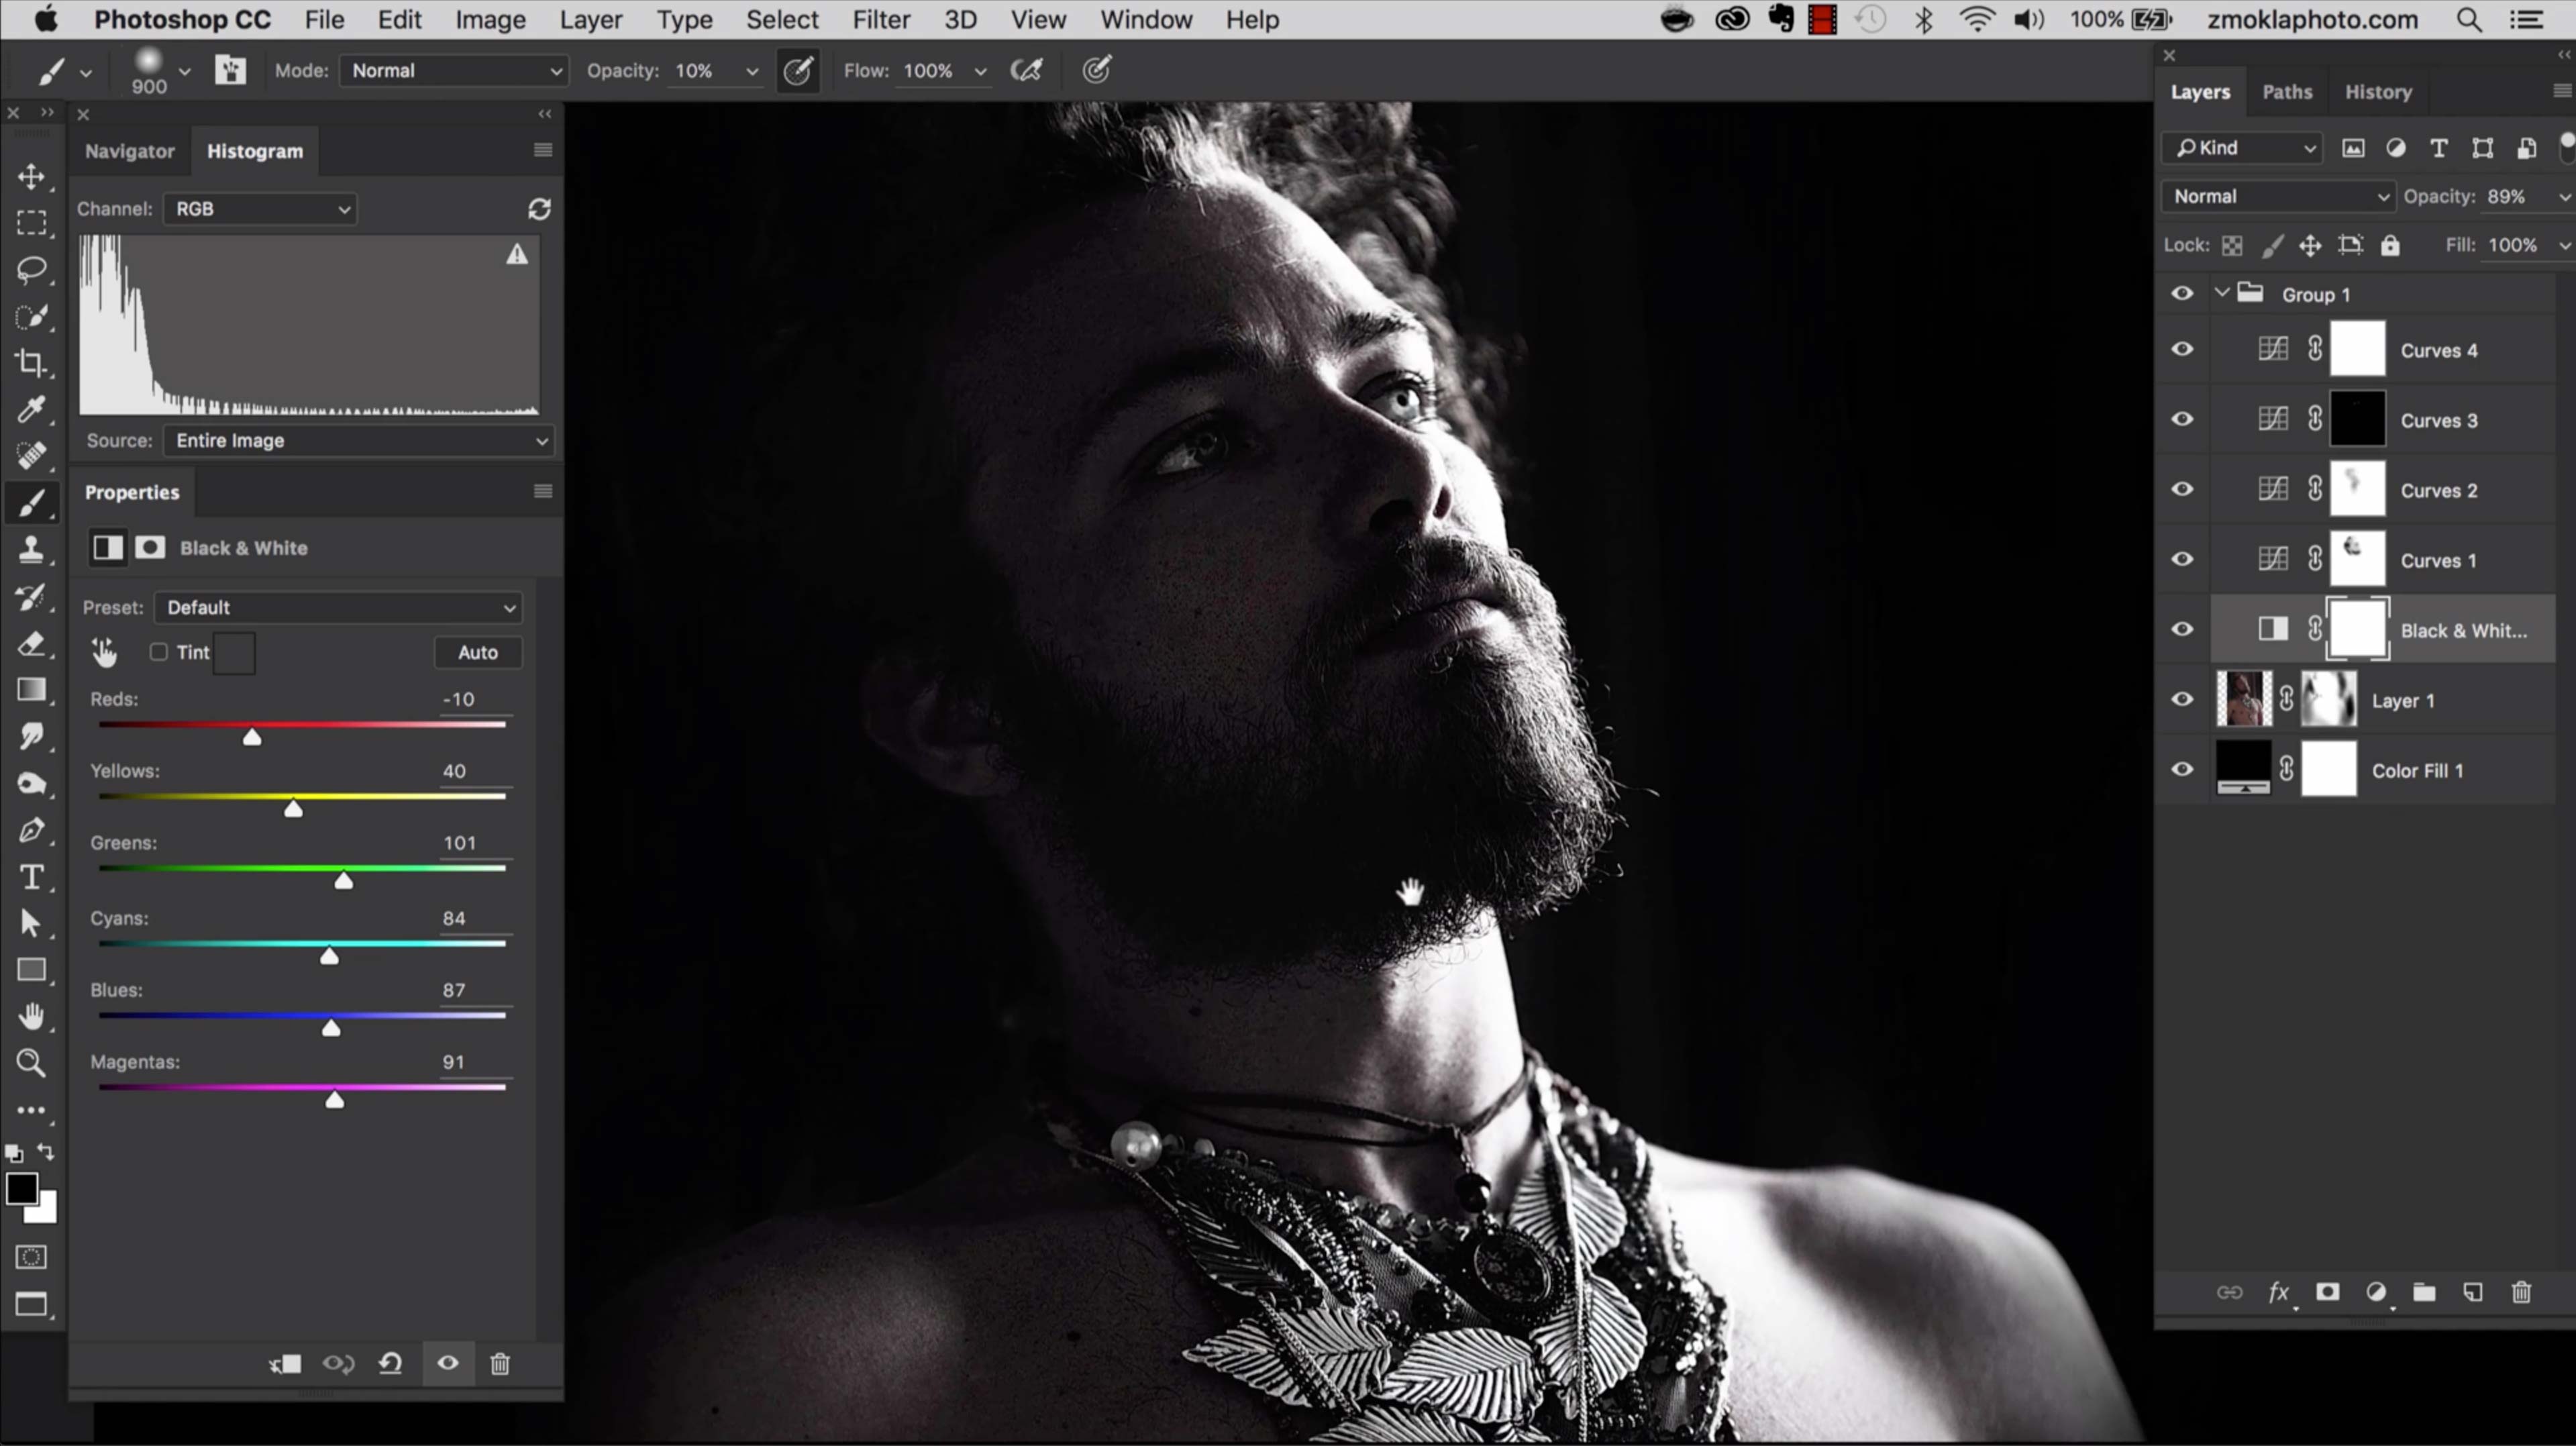The image size is (2576, 1446).
Task: Open layer style fx menu
Action: tap(2279, 1292)
